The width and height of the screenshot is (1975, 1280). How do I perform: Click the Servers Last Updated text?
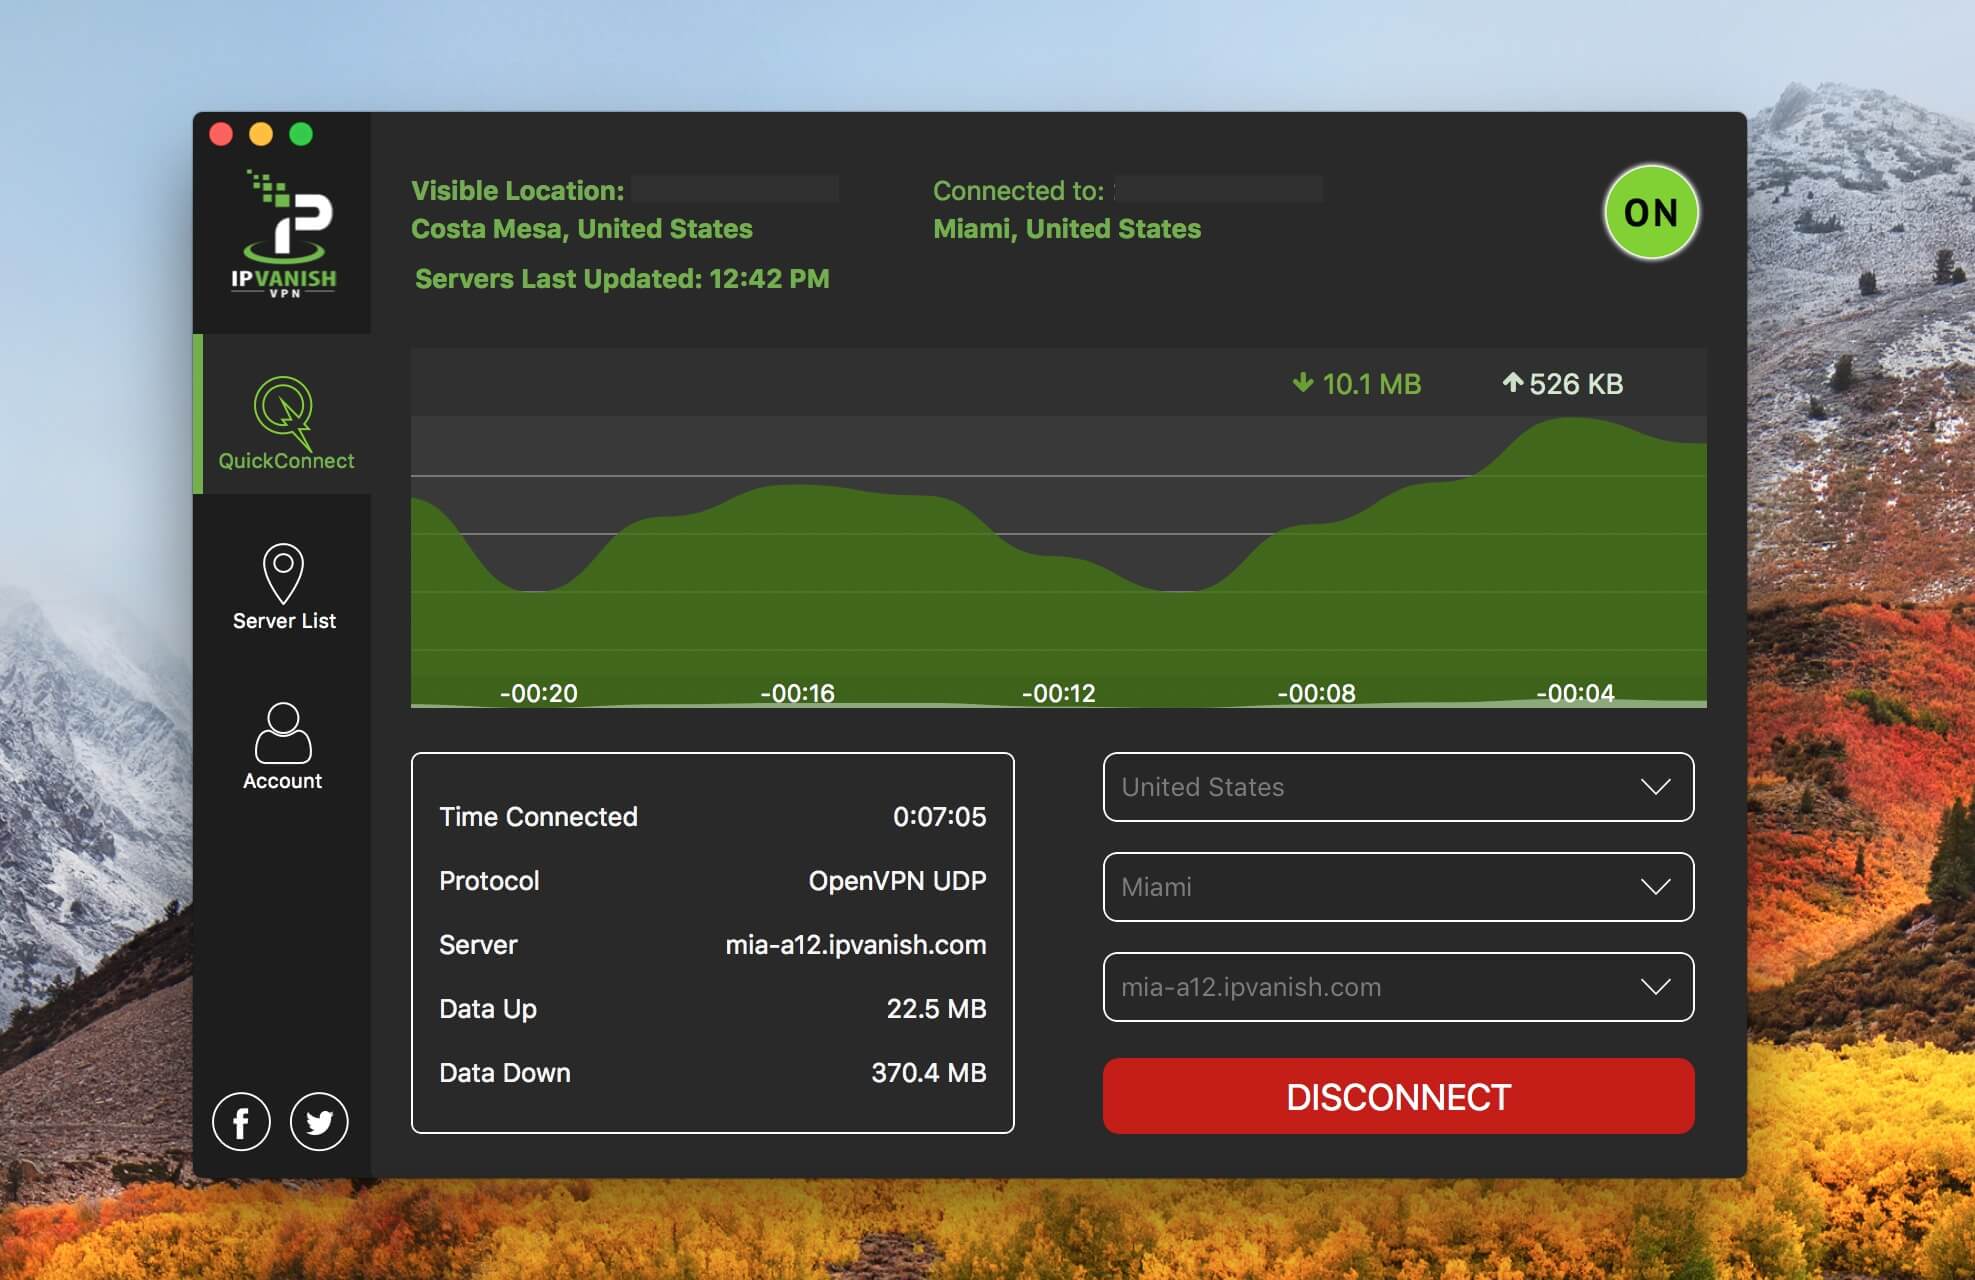[x=622, y=279]
